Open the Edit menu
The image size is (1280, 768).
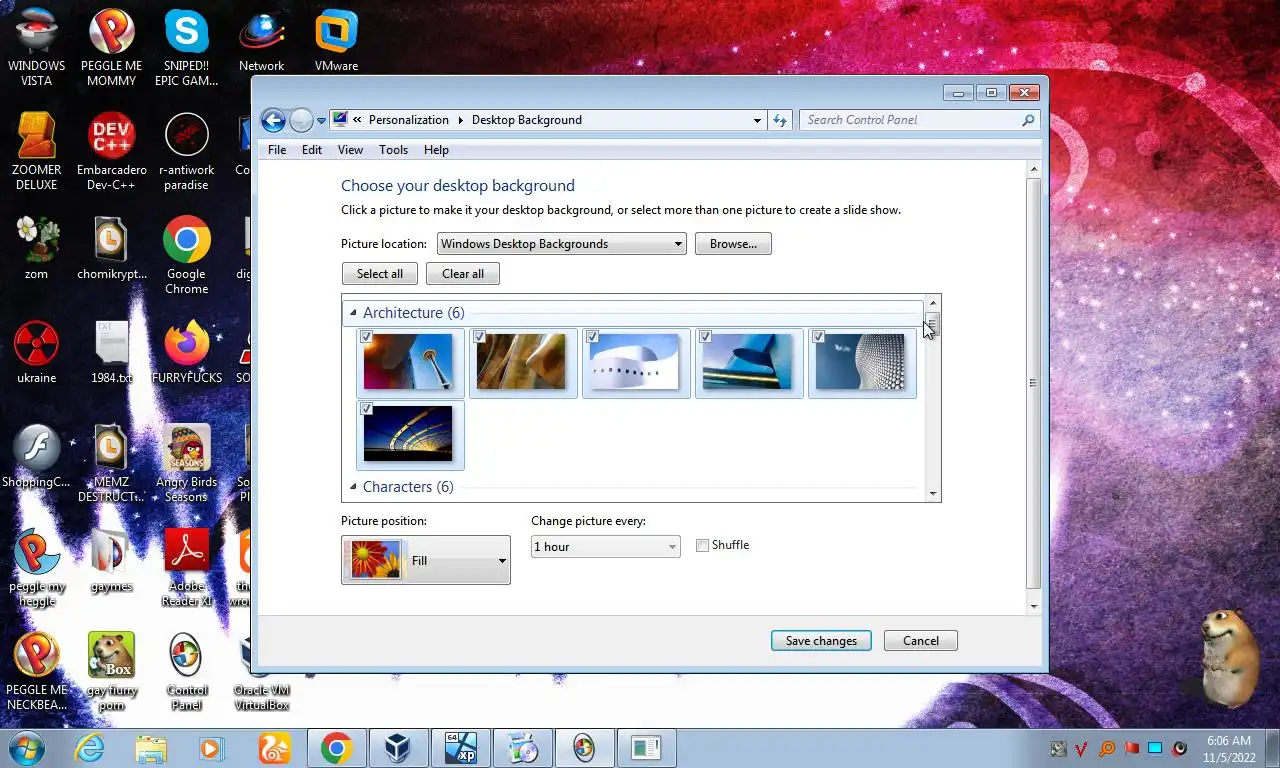[312, 150]
